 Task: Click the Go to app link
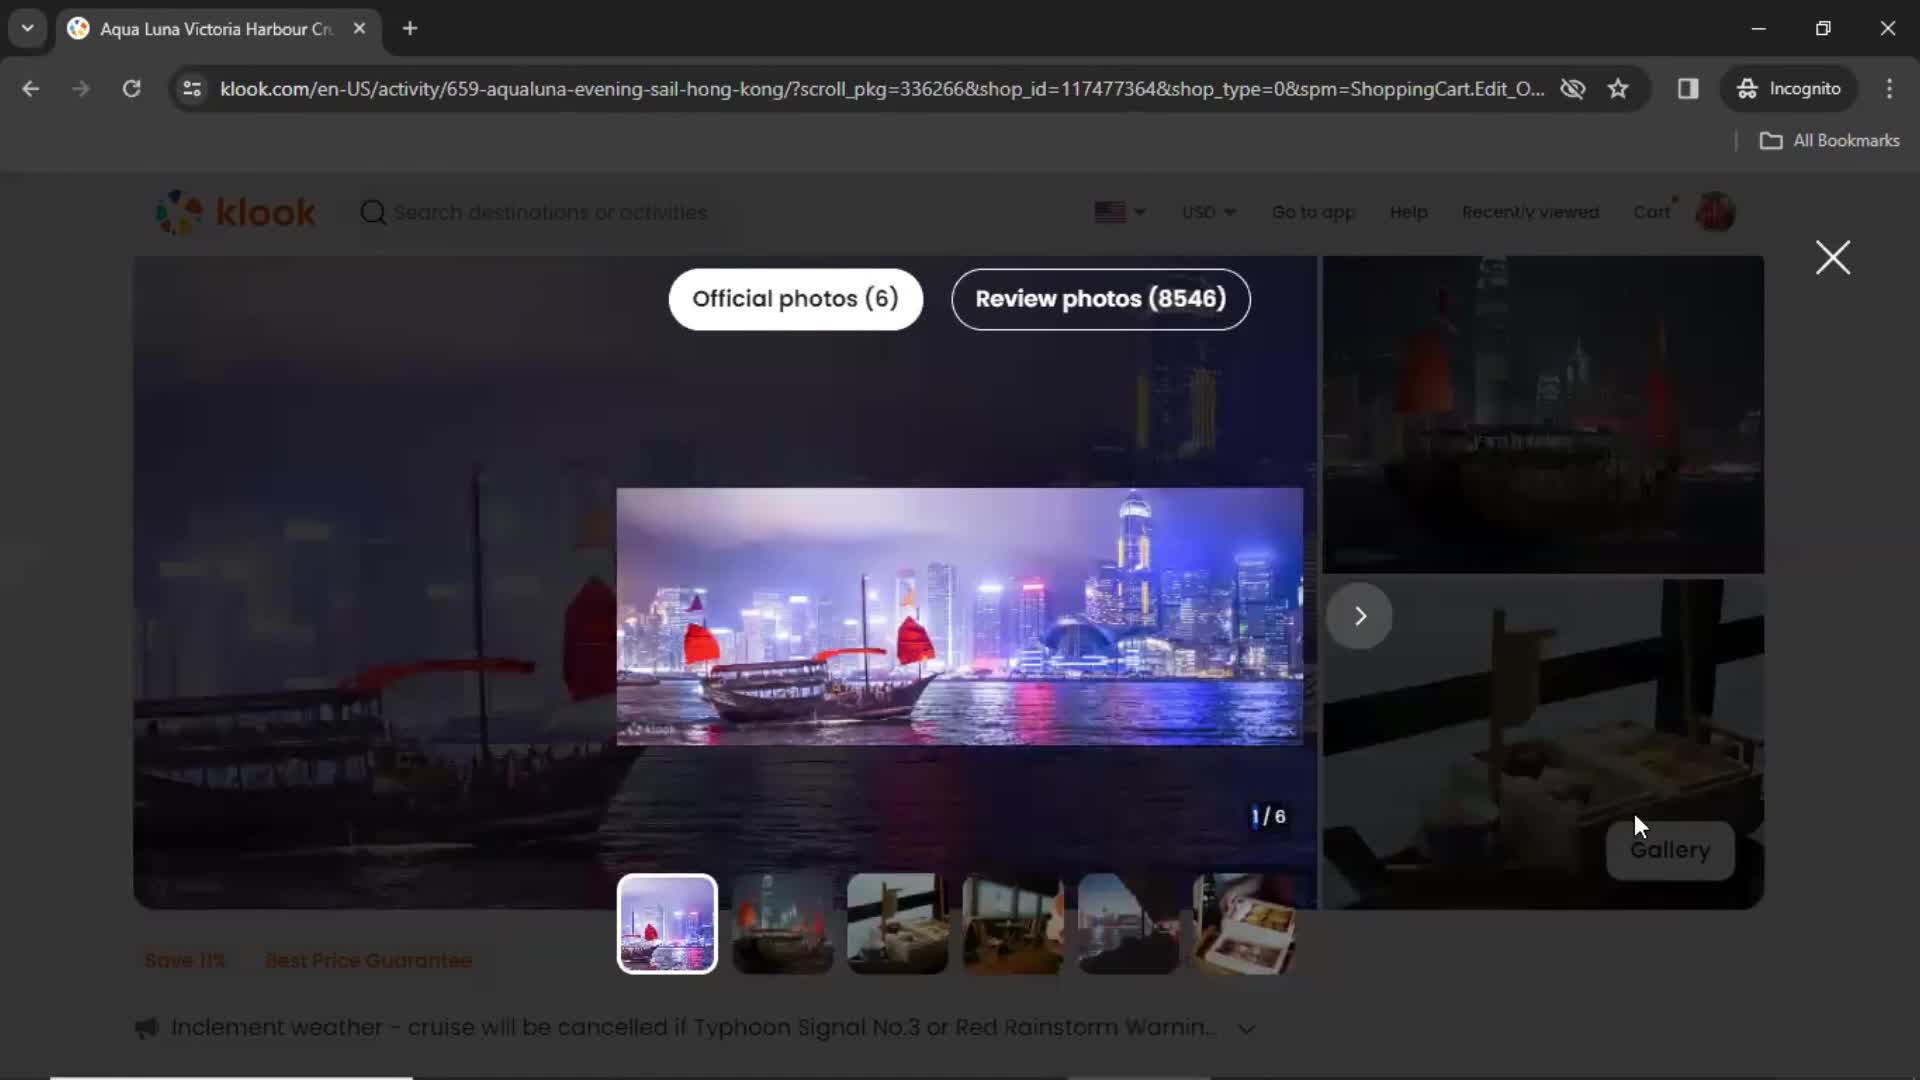[1312, 212]
